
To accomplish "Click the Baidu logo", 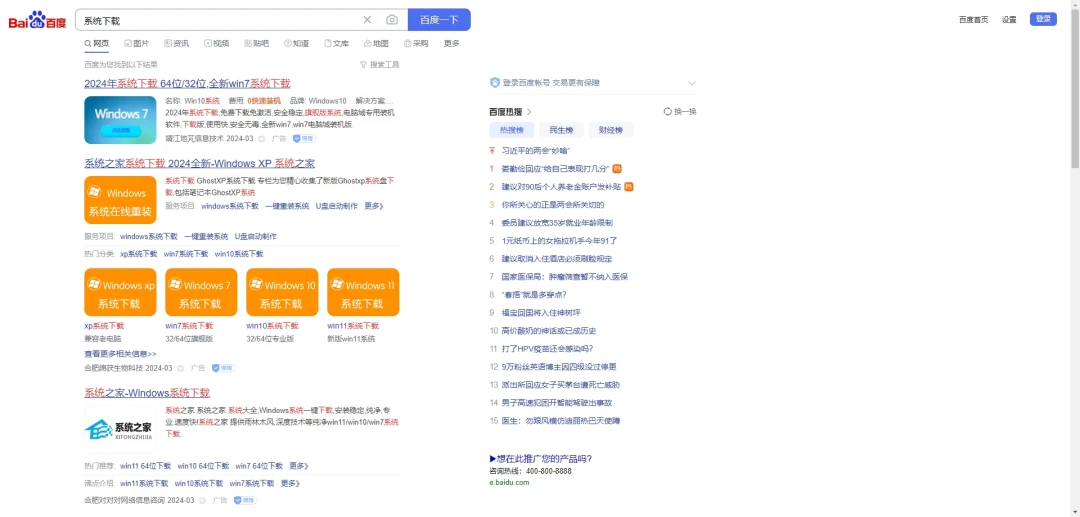I will [37, 21].
